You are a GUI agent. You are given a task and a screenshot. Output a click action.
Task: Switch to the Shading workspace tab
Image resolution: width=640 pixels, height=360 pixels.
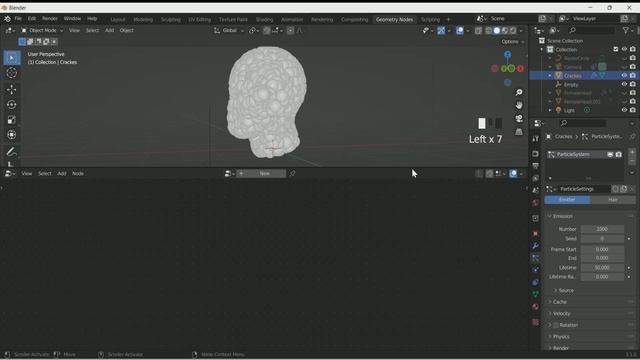(x=264, y=19)
